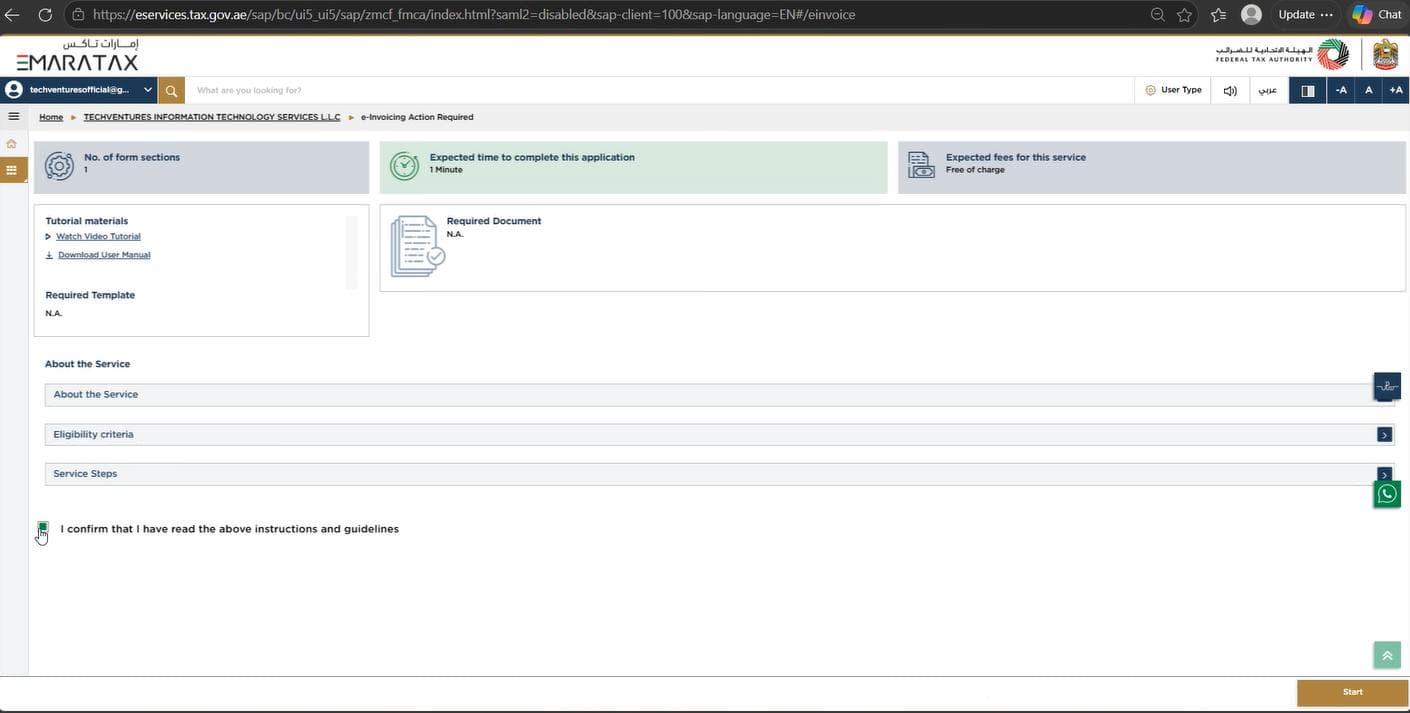Bookmark this page with star icon
Screen dimensions: 1410x713
click(1185, 15)
